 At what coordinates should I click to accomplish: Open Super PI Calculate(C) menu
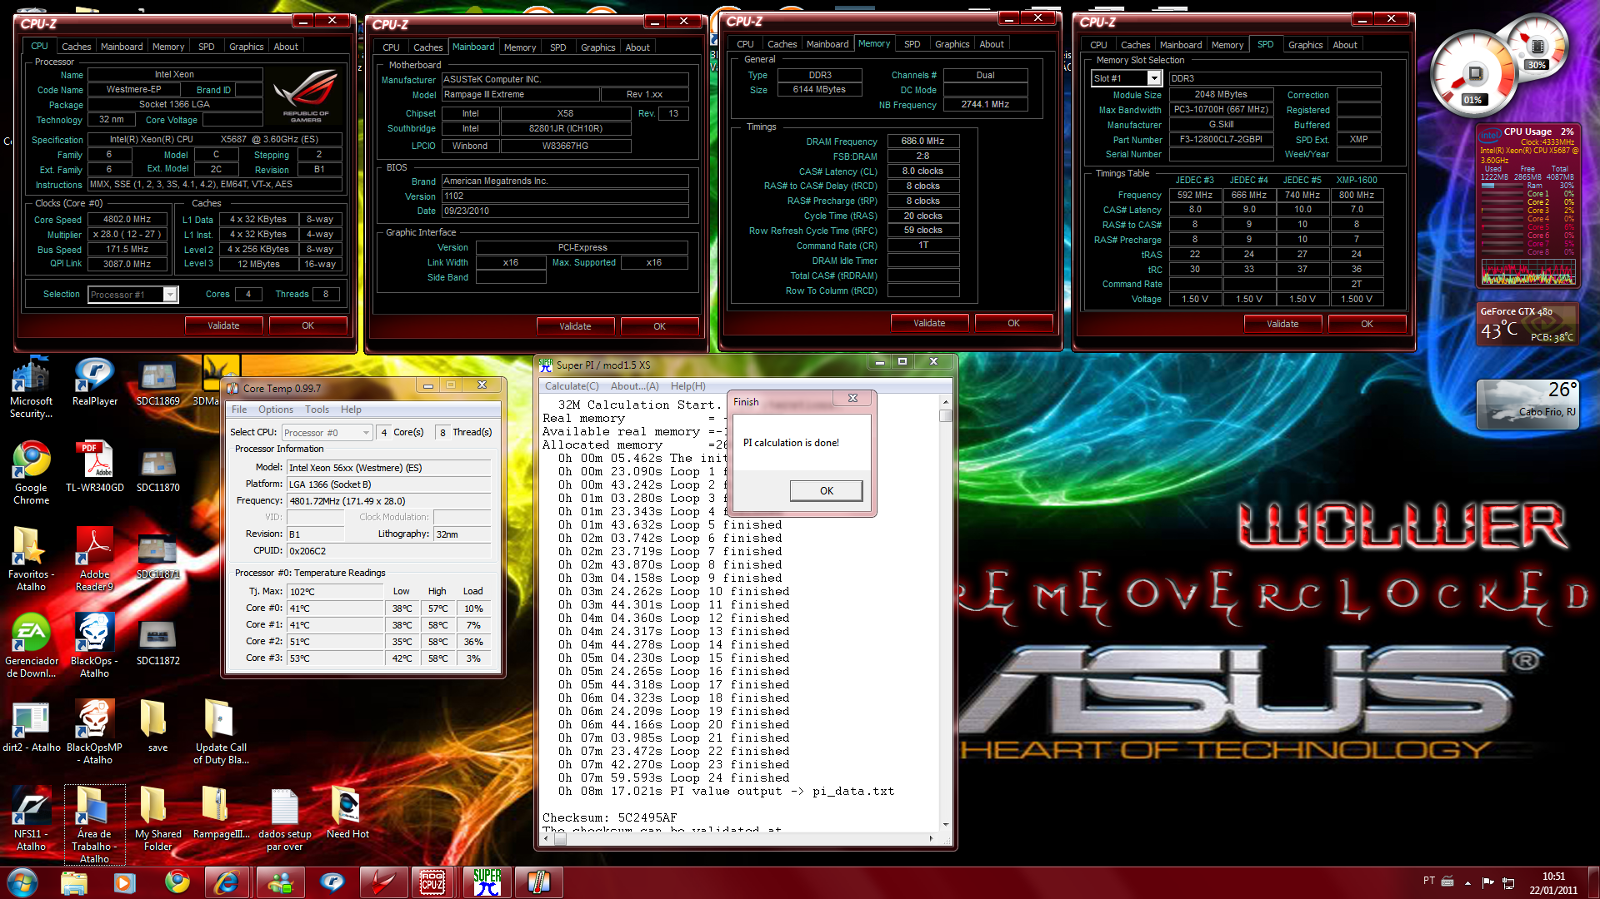(x=572, y=386)
